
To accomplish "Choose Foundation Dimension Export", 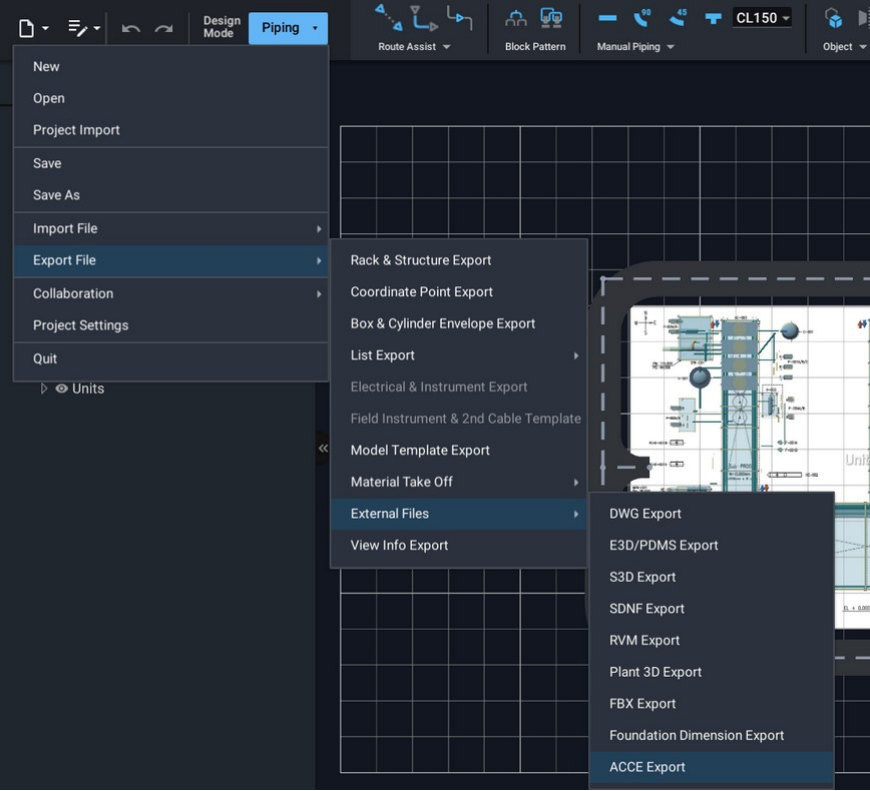I will tap(712, 735).
